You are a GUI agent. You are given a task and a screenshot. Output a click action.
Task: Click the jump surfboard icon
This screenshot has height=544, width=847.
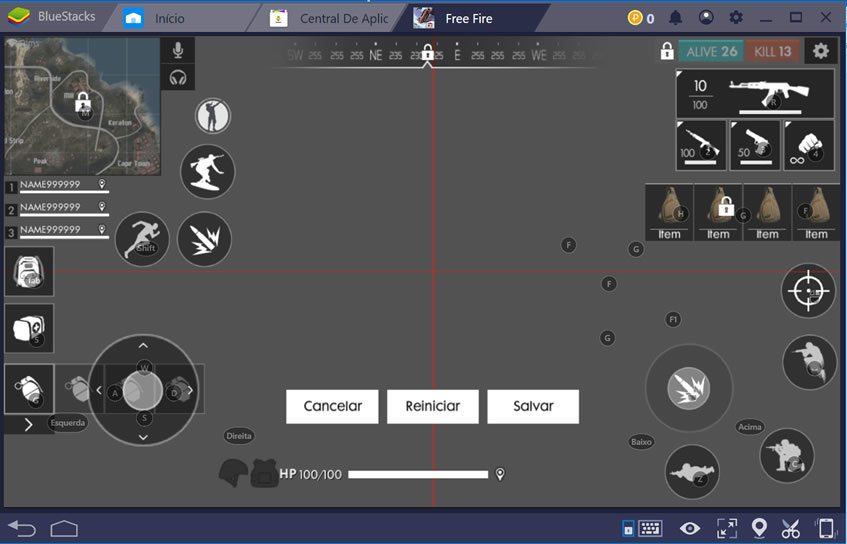(208, 171)
